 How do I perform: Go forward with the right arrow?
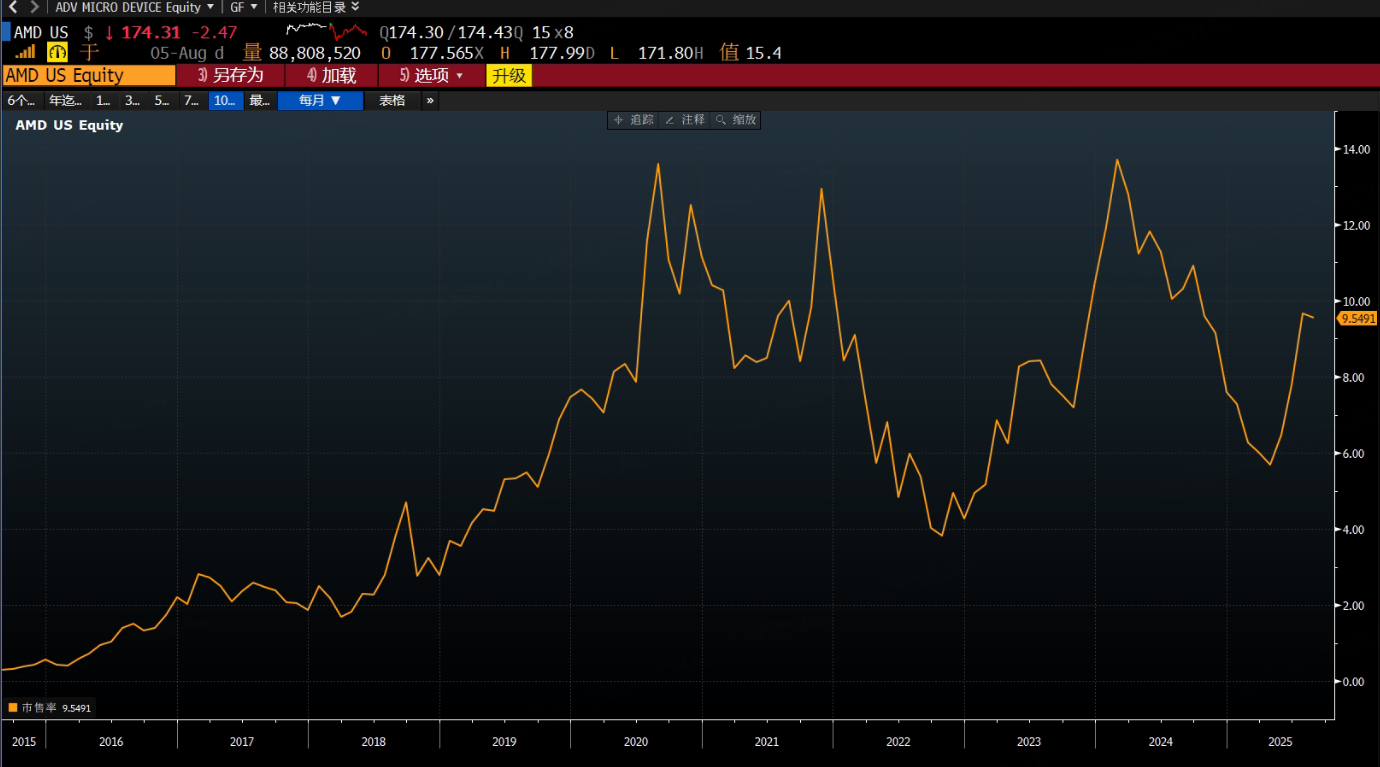pyautogui.click(x=35, y=7)
